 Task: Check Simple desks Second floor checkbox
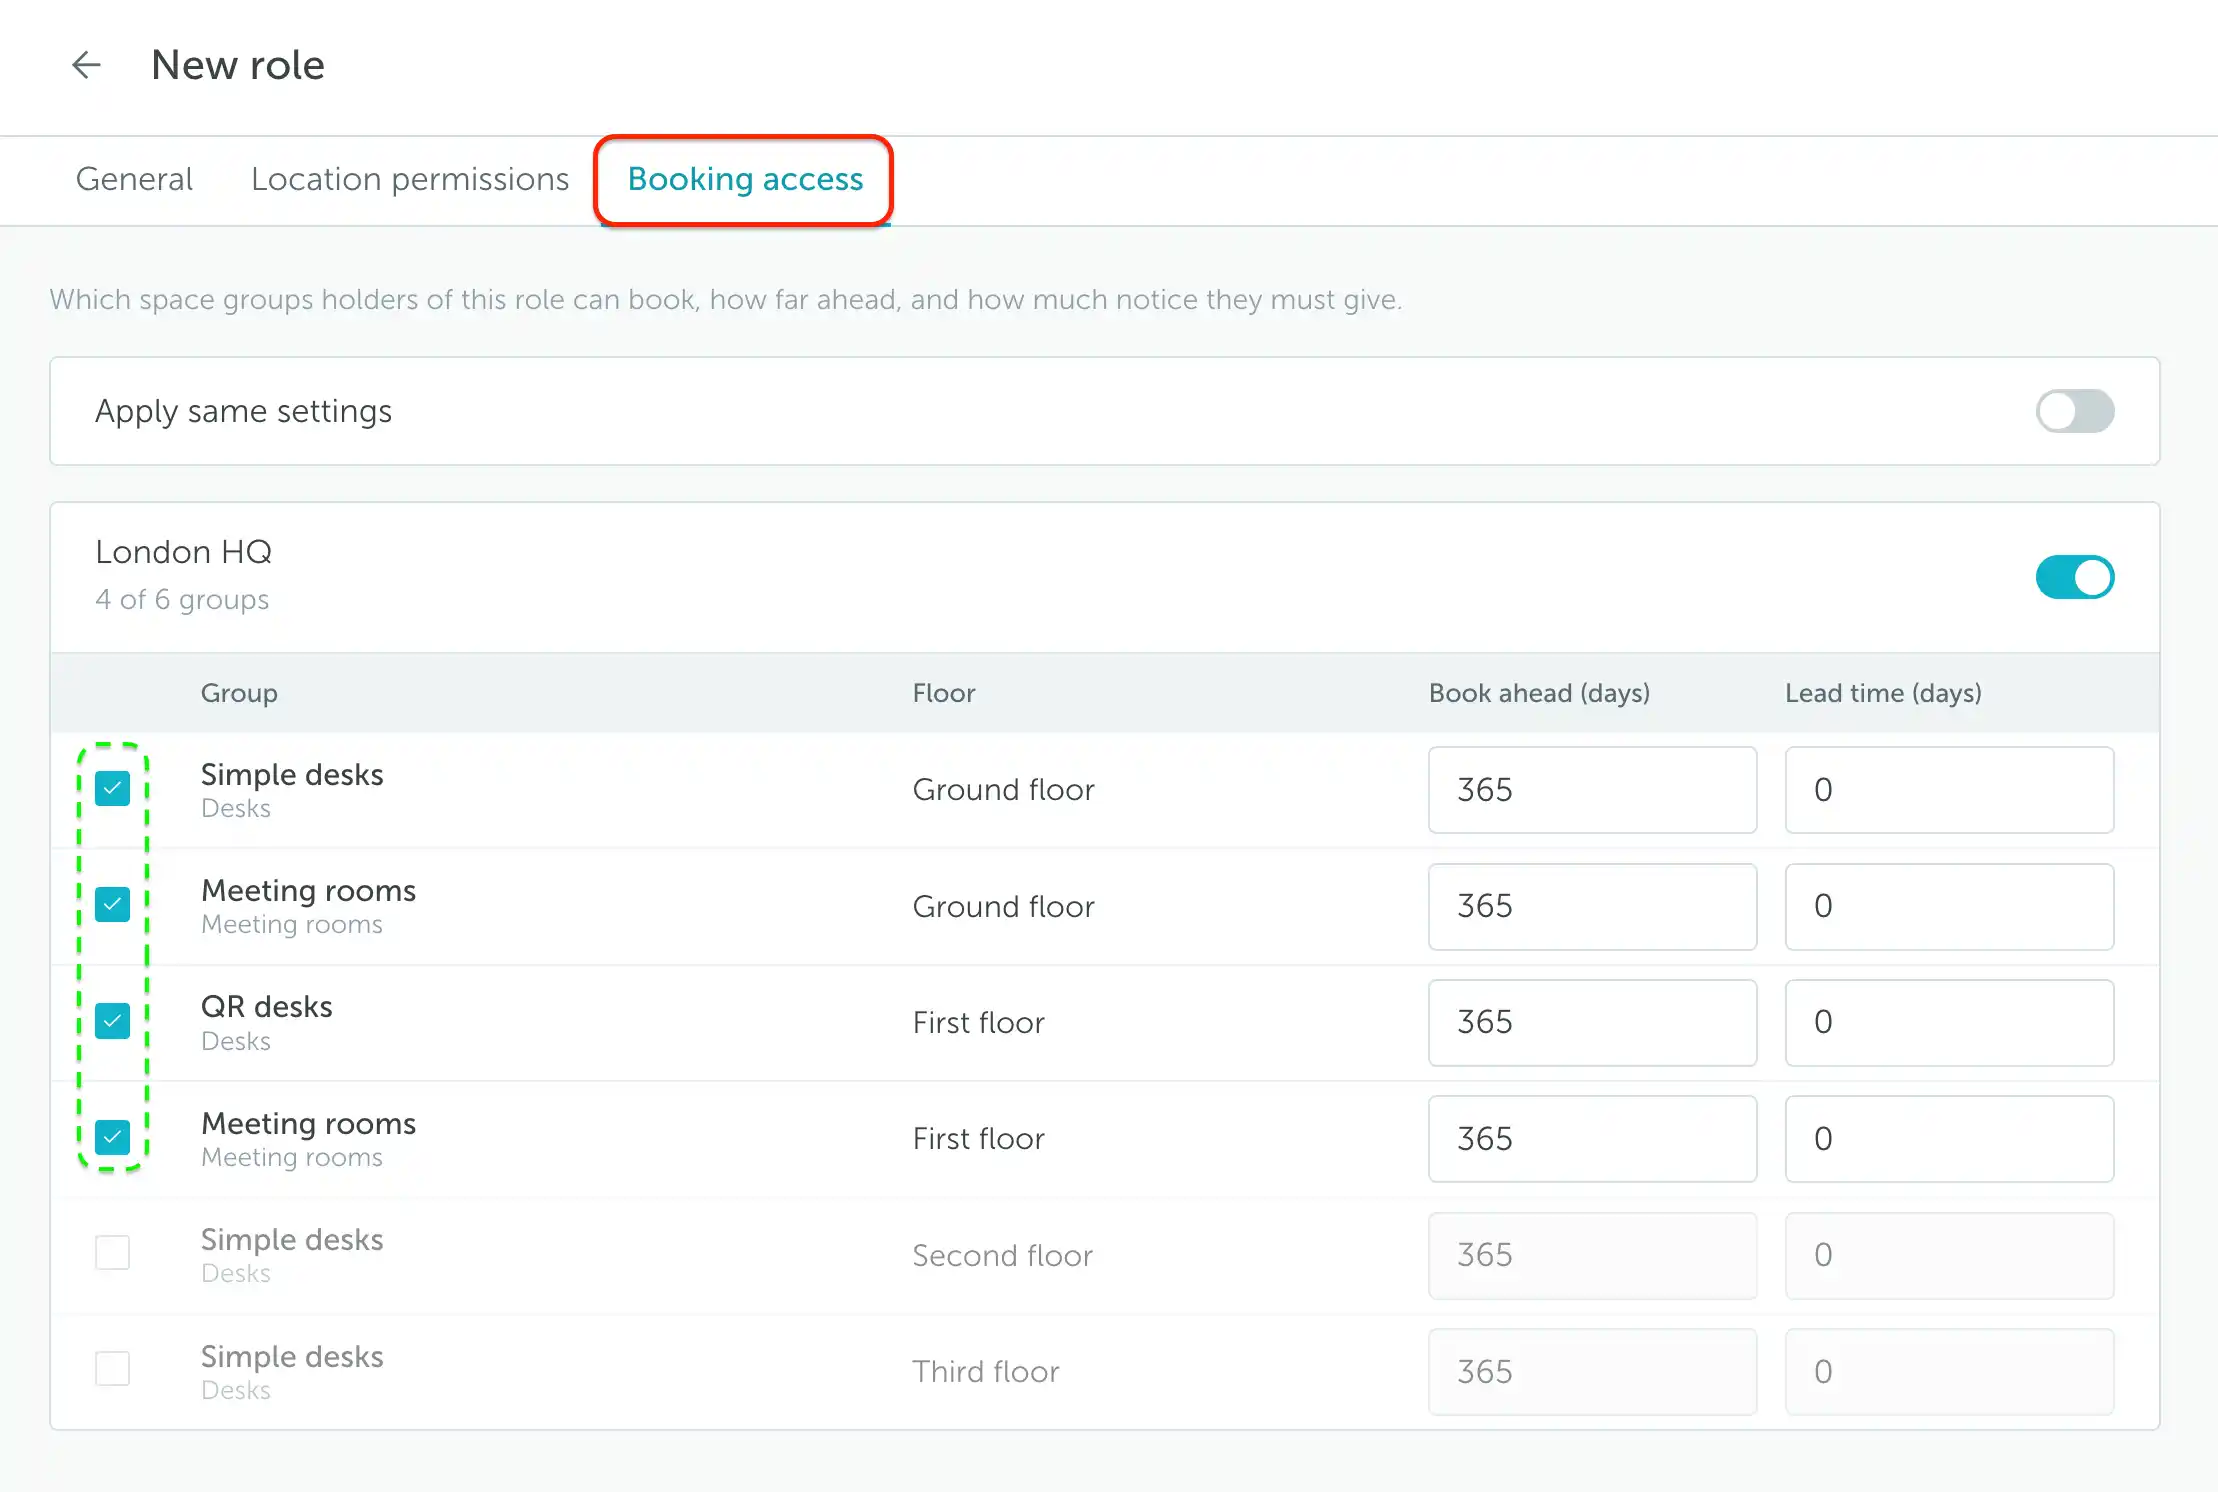113,1253
